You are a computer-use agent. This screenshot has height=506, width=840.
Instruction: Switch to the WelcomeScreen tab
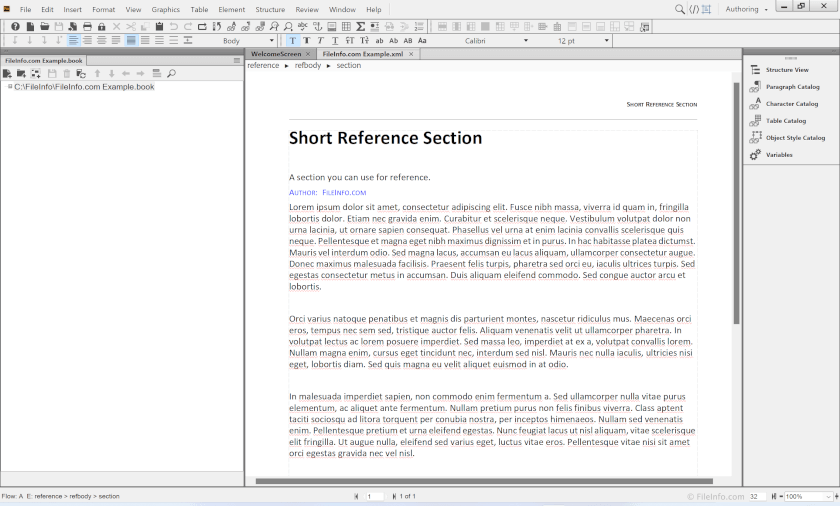(x=276, y=54)
